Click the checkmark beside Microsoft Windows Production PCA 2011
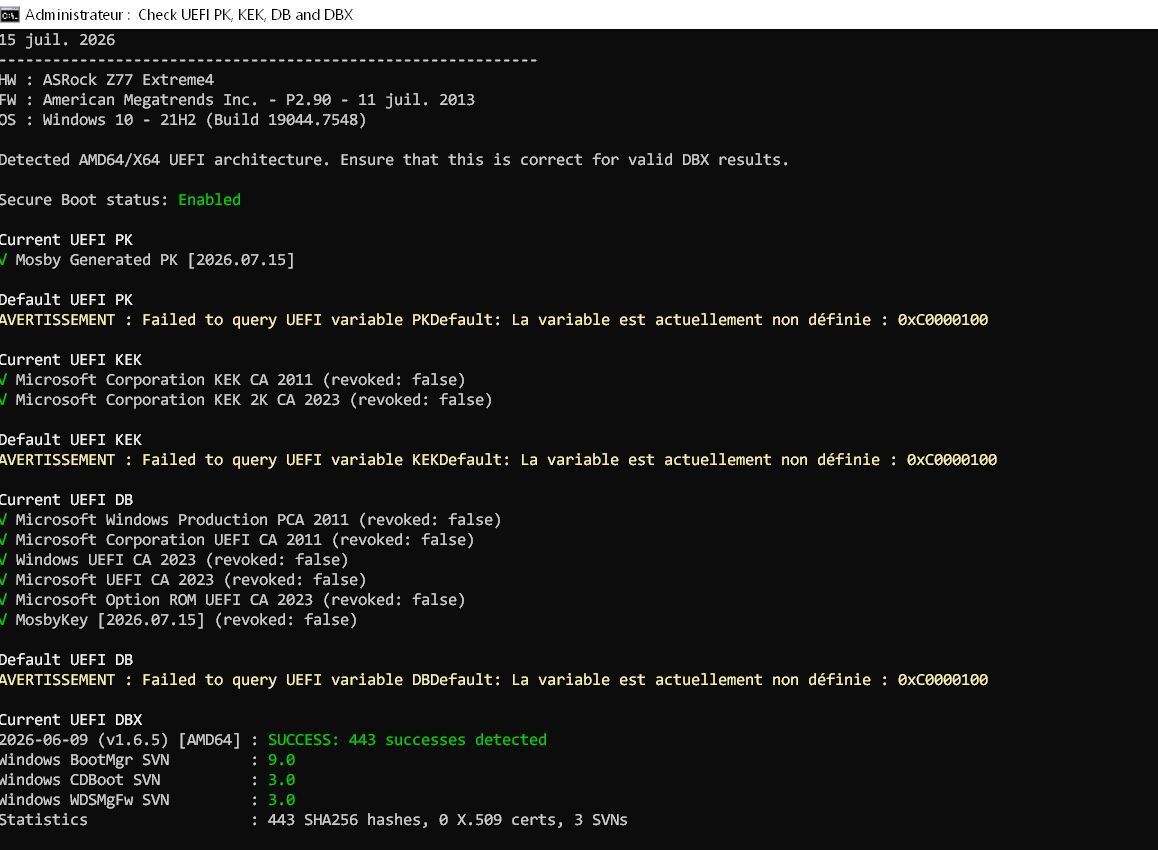 [3, 520]
